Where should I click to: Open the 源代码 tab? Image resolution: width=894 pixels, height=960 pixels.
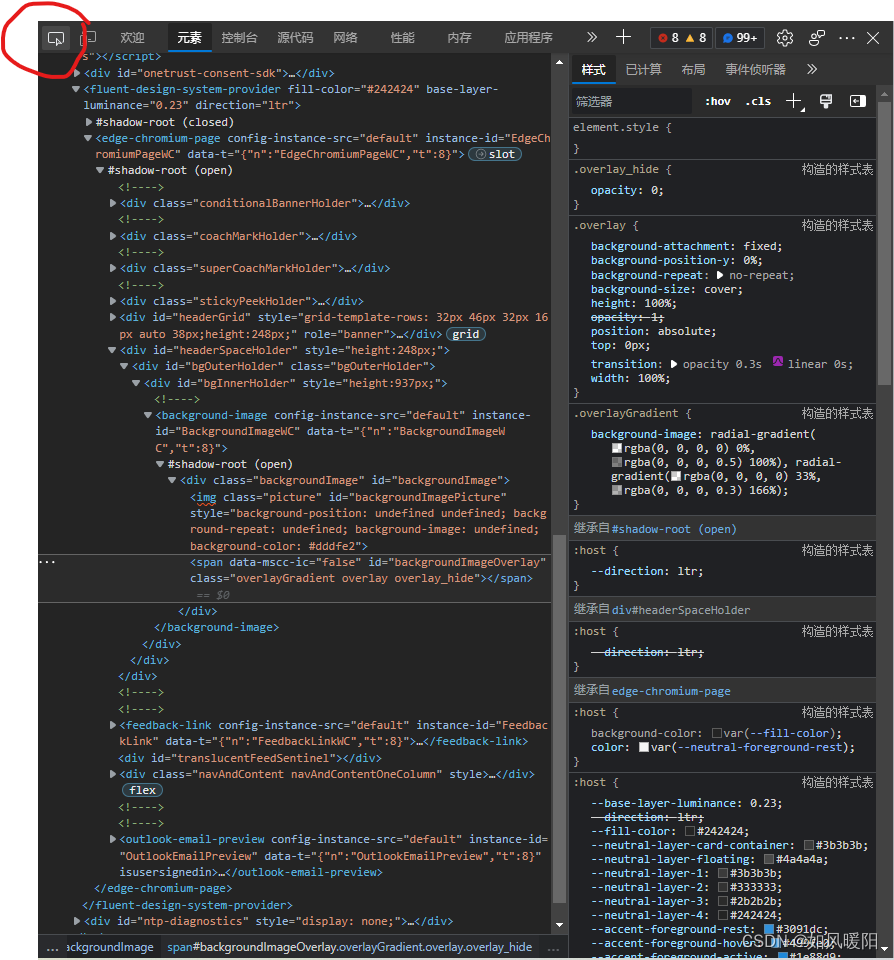tap(295, 38)
